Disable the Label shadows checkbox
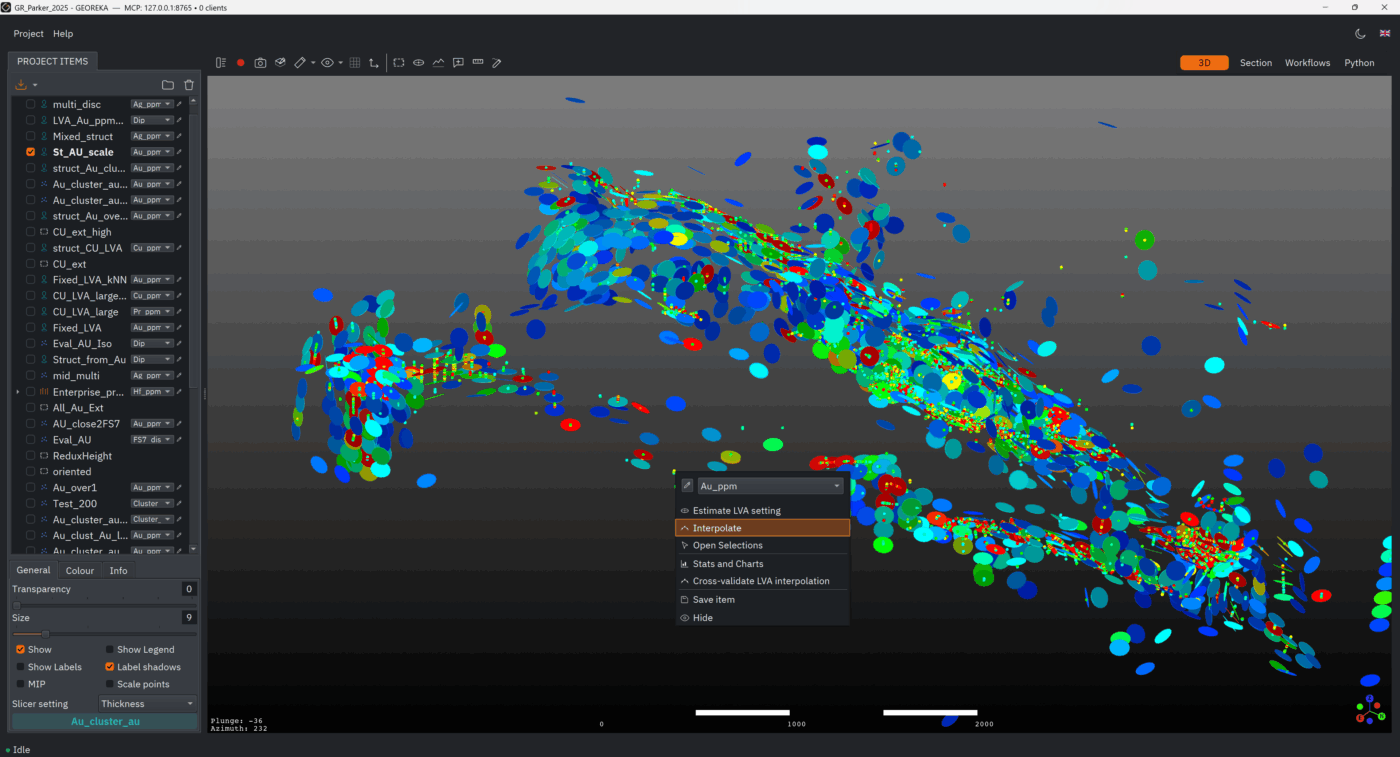This screenshot has width=1400, height=757. (x=110, y=667)
